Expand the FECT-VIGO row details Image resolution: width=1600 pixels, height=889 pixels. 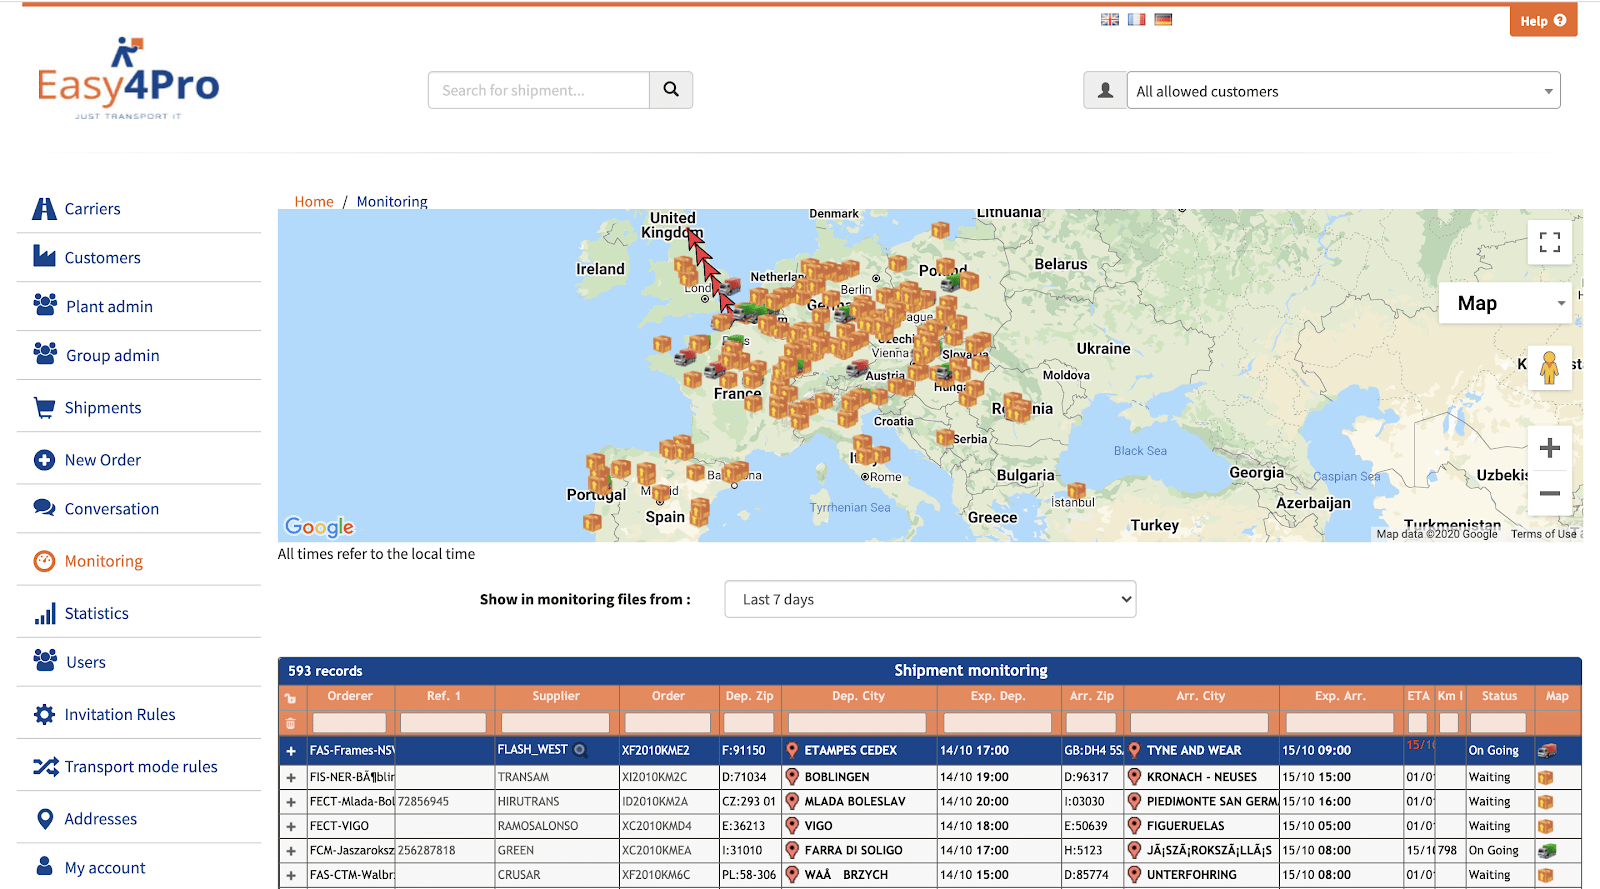291,826
